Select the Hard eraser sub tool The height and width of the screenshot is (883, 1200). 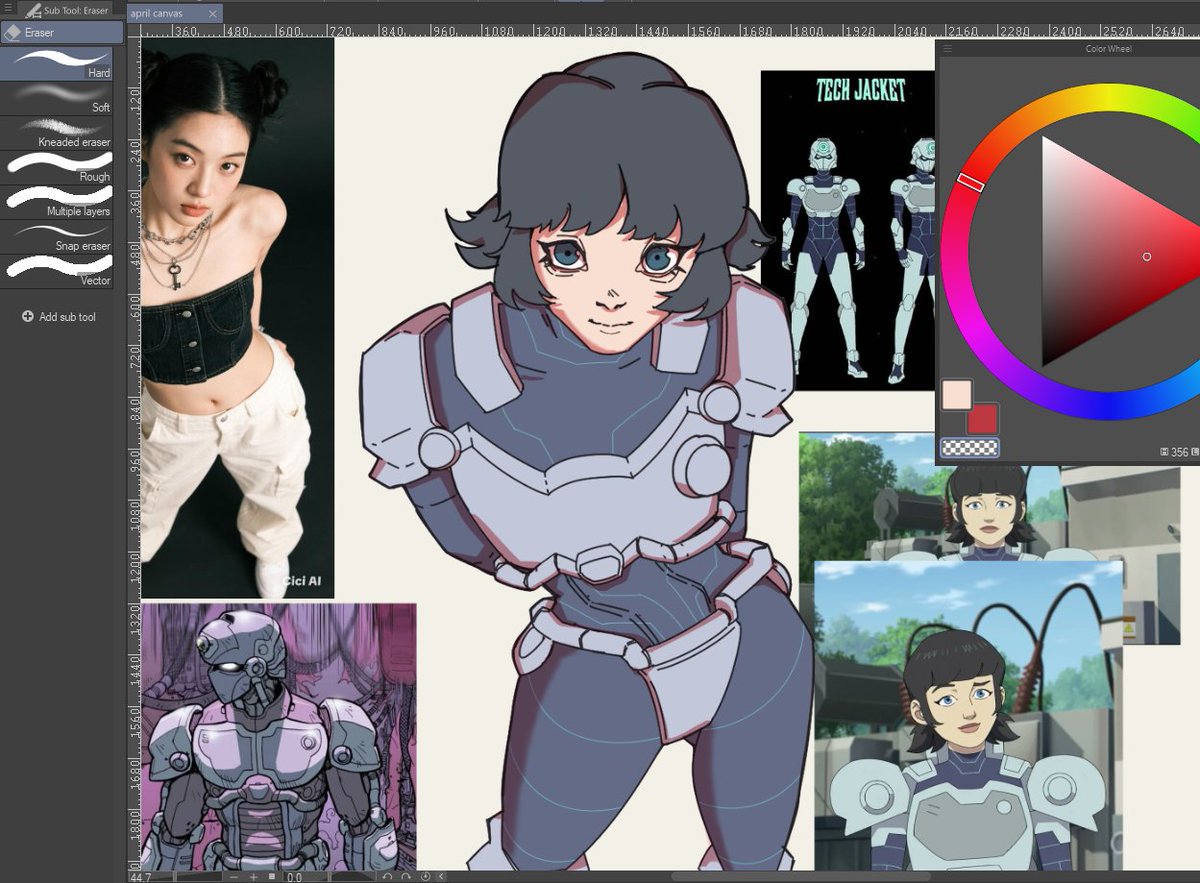[56, 64]
